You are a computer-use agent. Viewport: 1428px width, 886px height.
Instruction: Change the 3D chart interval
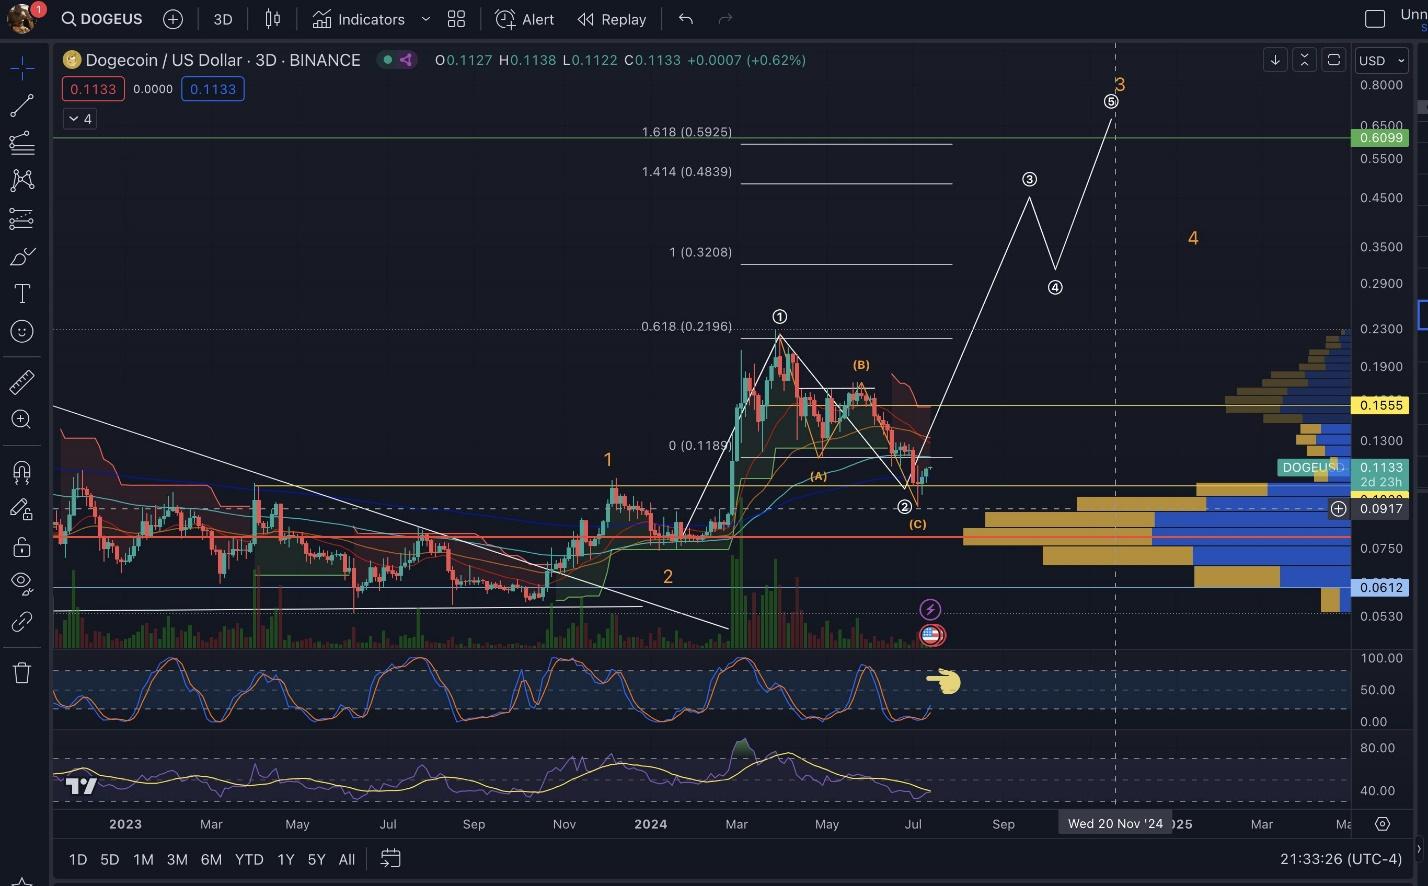tap(223, 19)
